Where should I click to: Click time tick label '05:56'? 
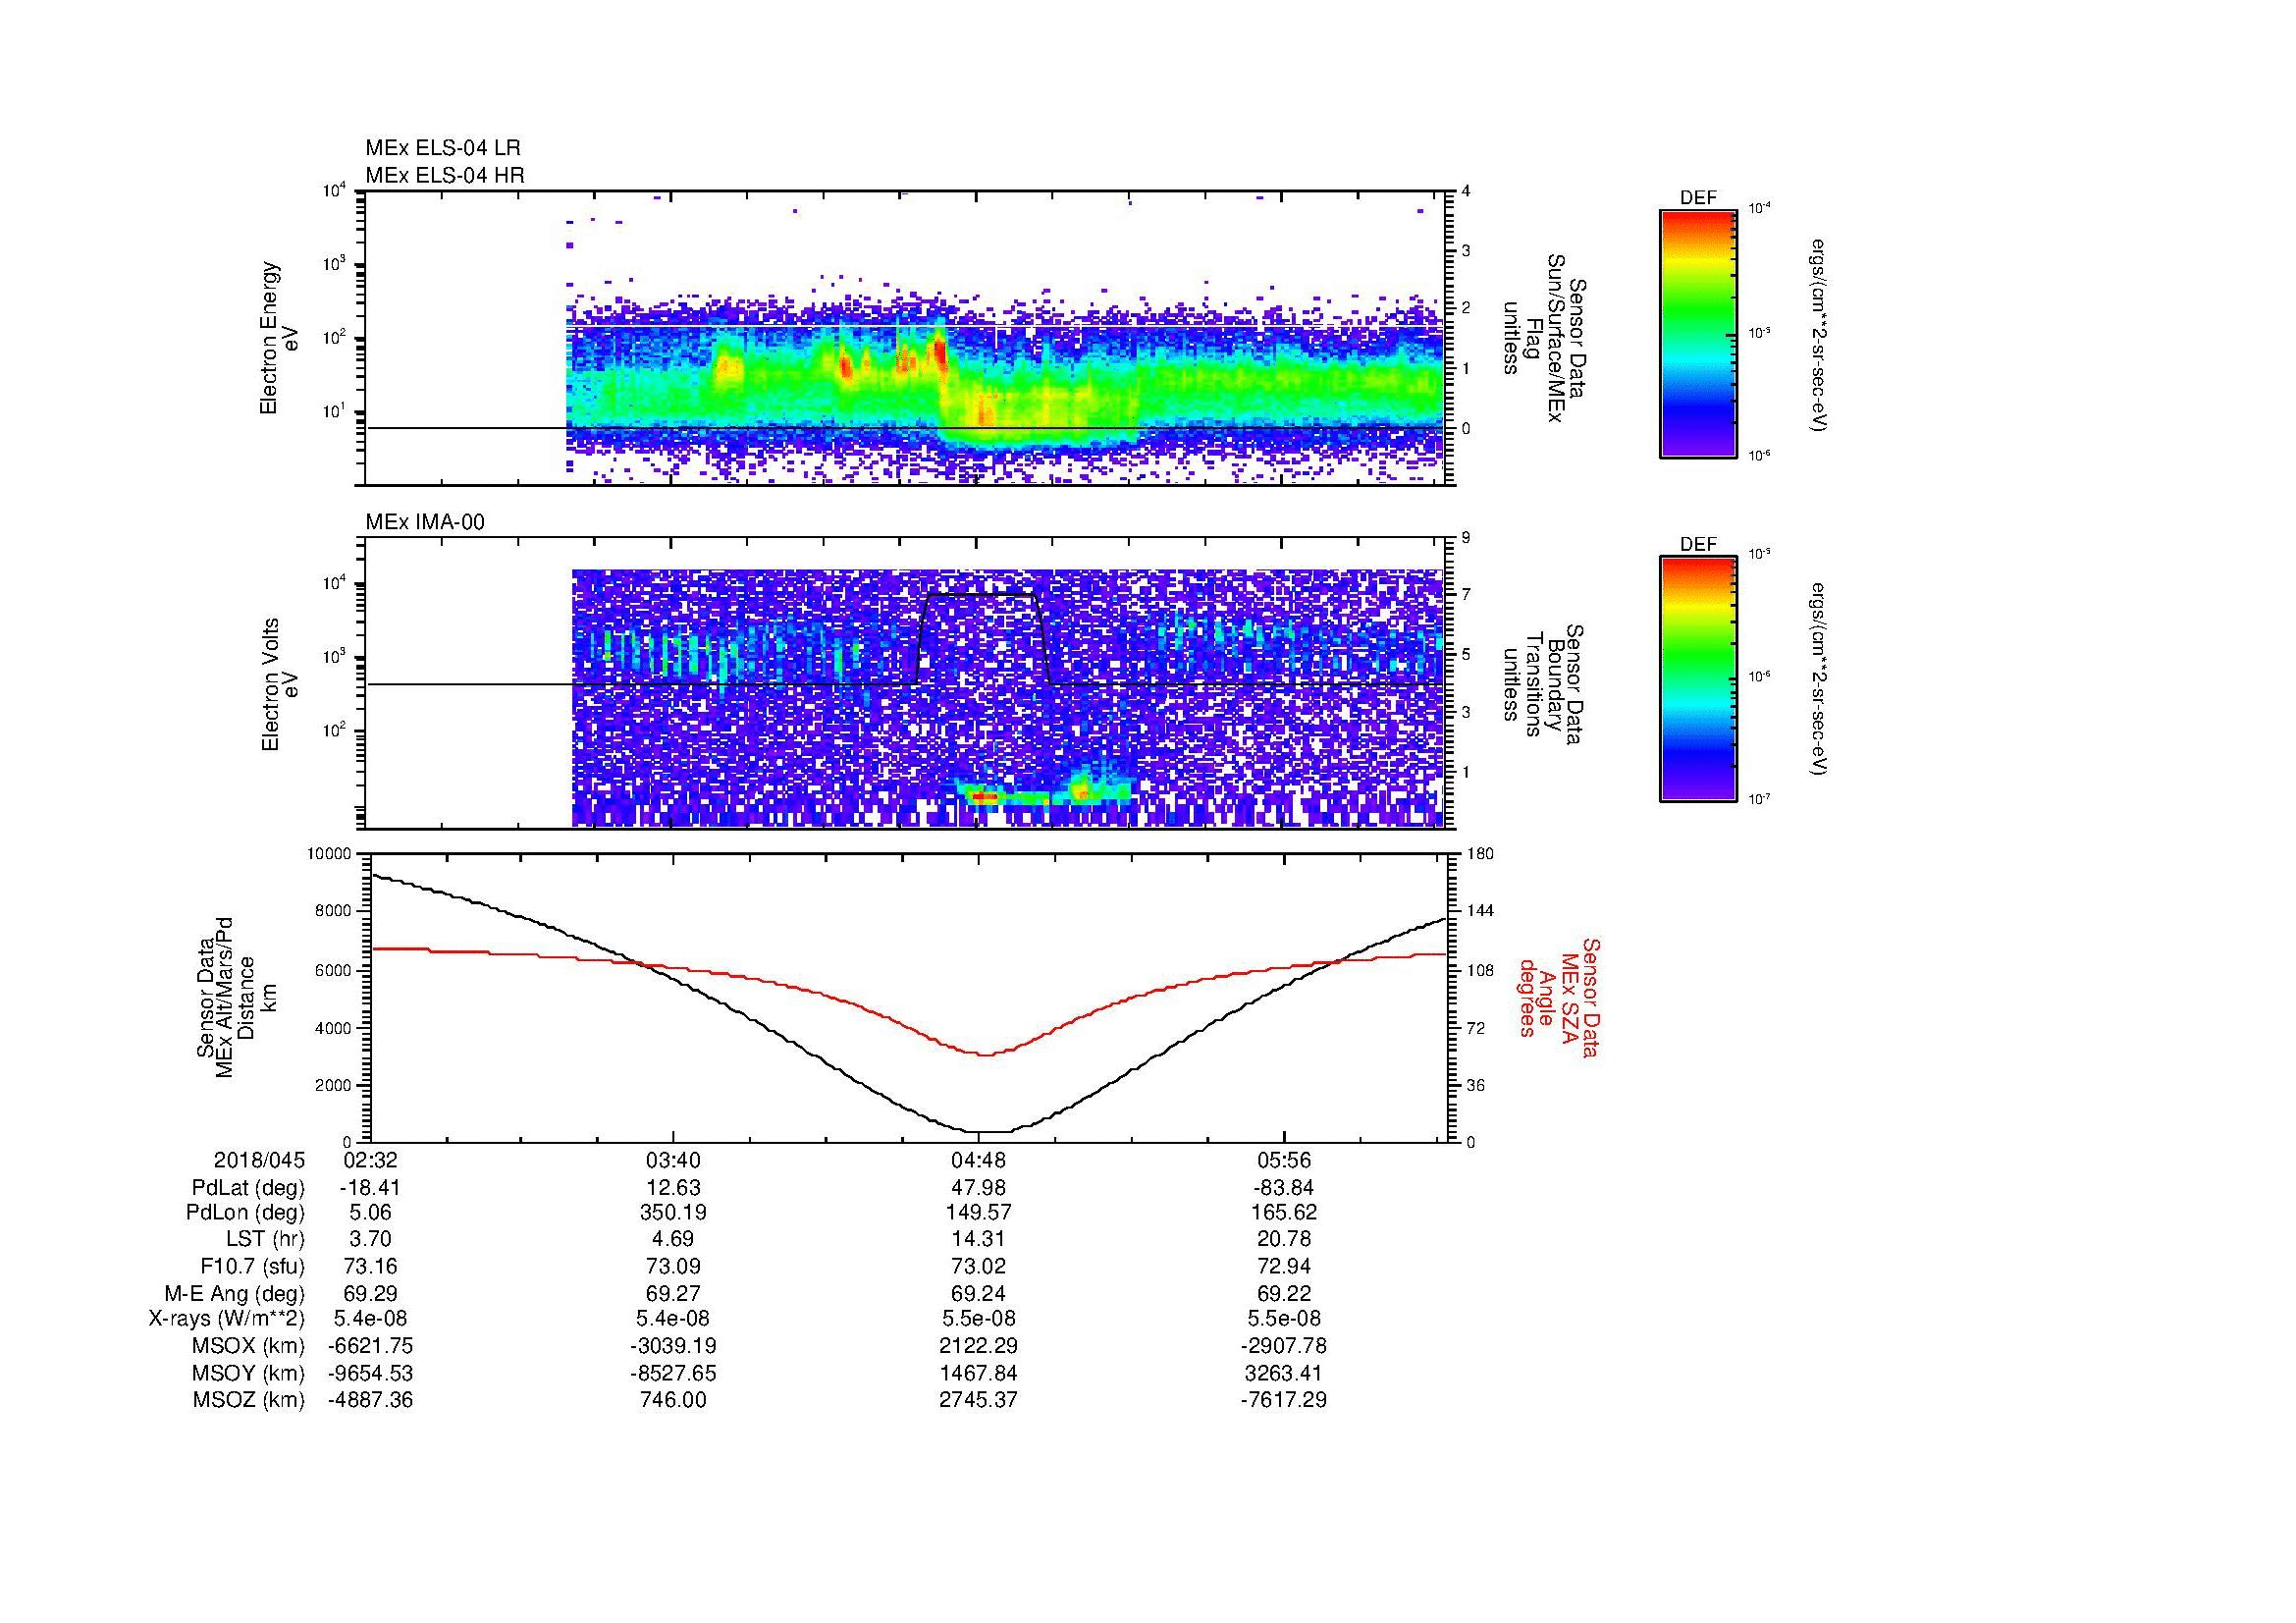coord(1283,1161)
